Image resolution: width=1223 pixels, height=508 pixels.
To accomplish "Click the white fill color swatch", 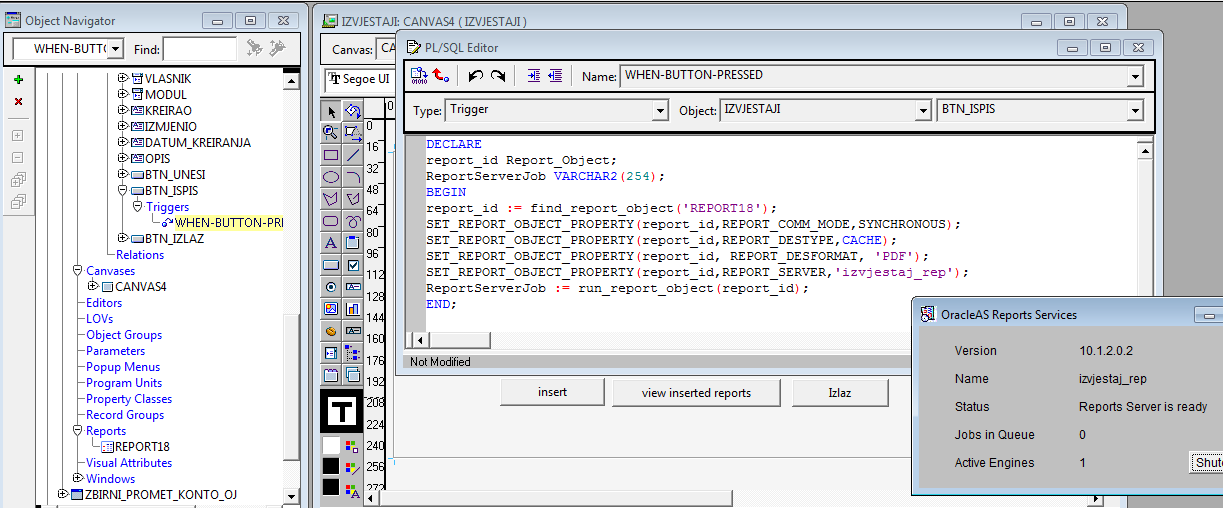I will click(330, 446).
